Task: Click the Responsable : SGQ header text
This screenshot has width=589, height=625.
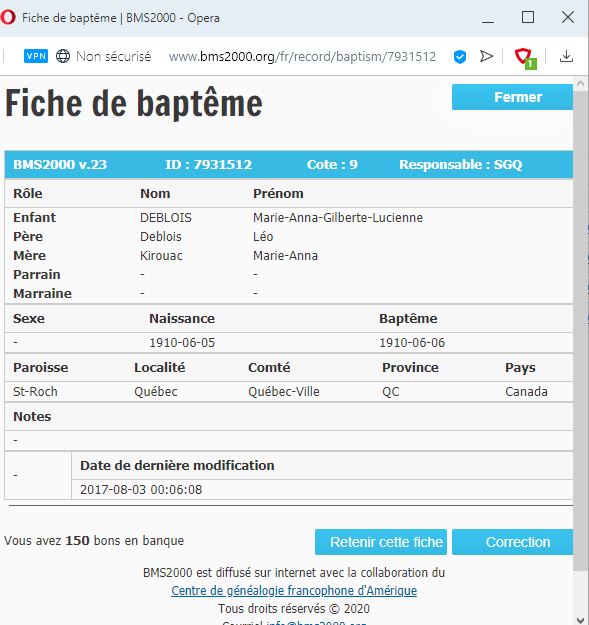Action: click(461, 165)
